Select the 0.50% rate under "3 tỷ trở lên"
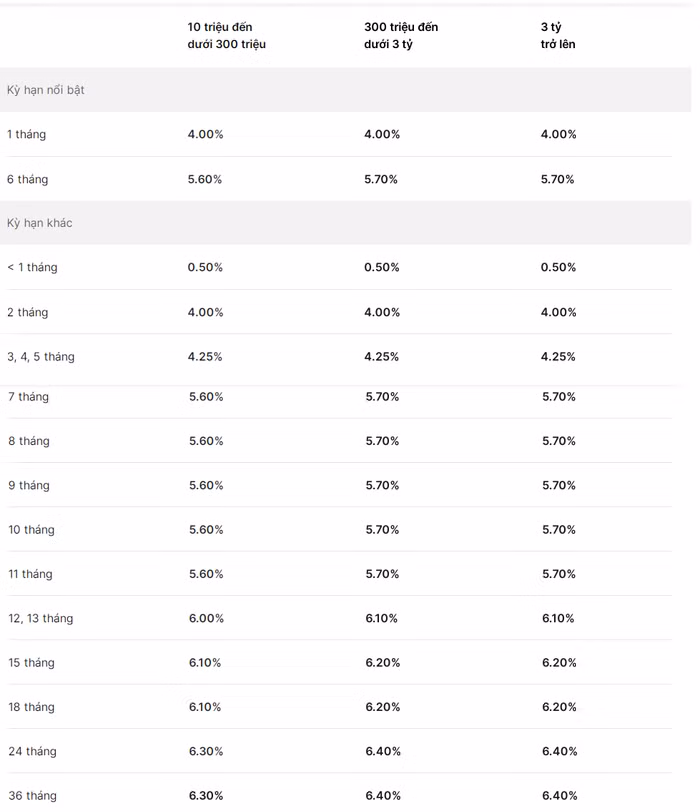The height and width of the screenshot is (812, 700). 558,267
